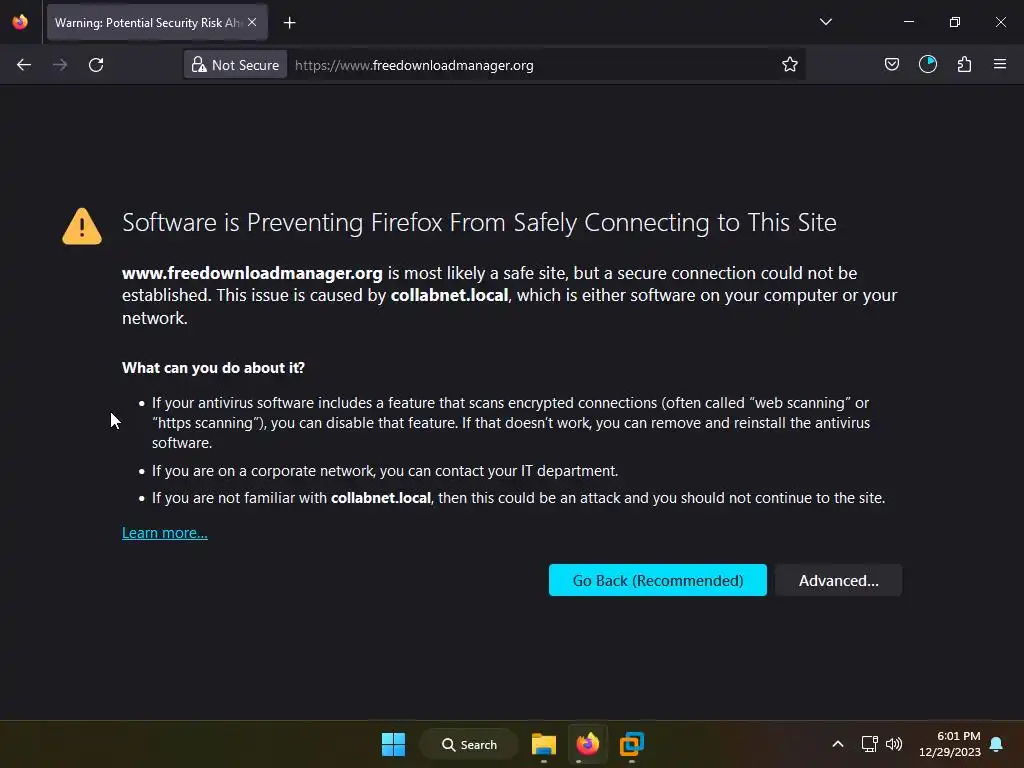Click the Firefox taskbar icon
Screen dimensions: 1024x768
(x=588, y=744)
